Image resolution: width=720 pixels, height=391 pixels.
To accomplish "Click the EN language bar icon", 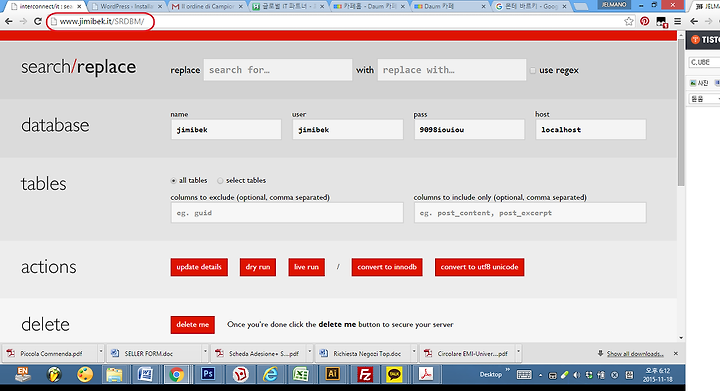I will [22, 374].
